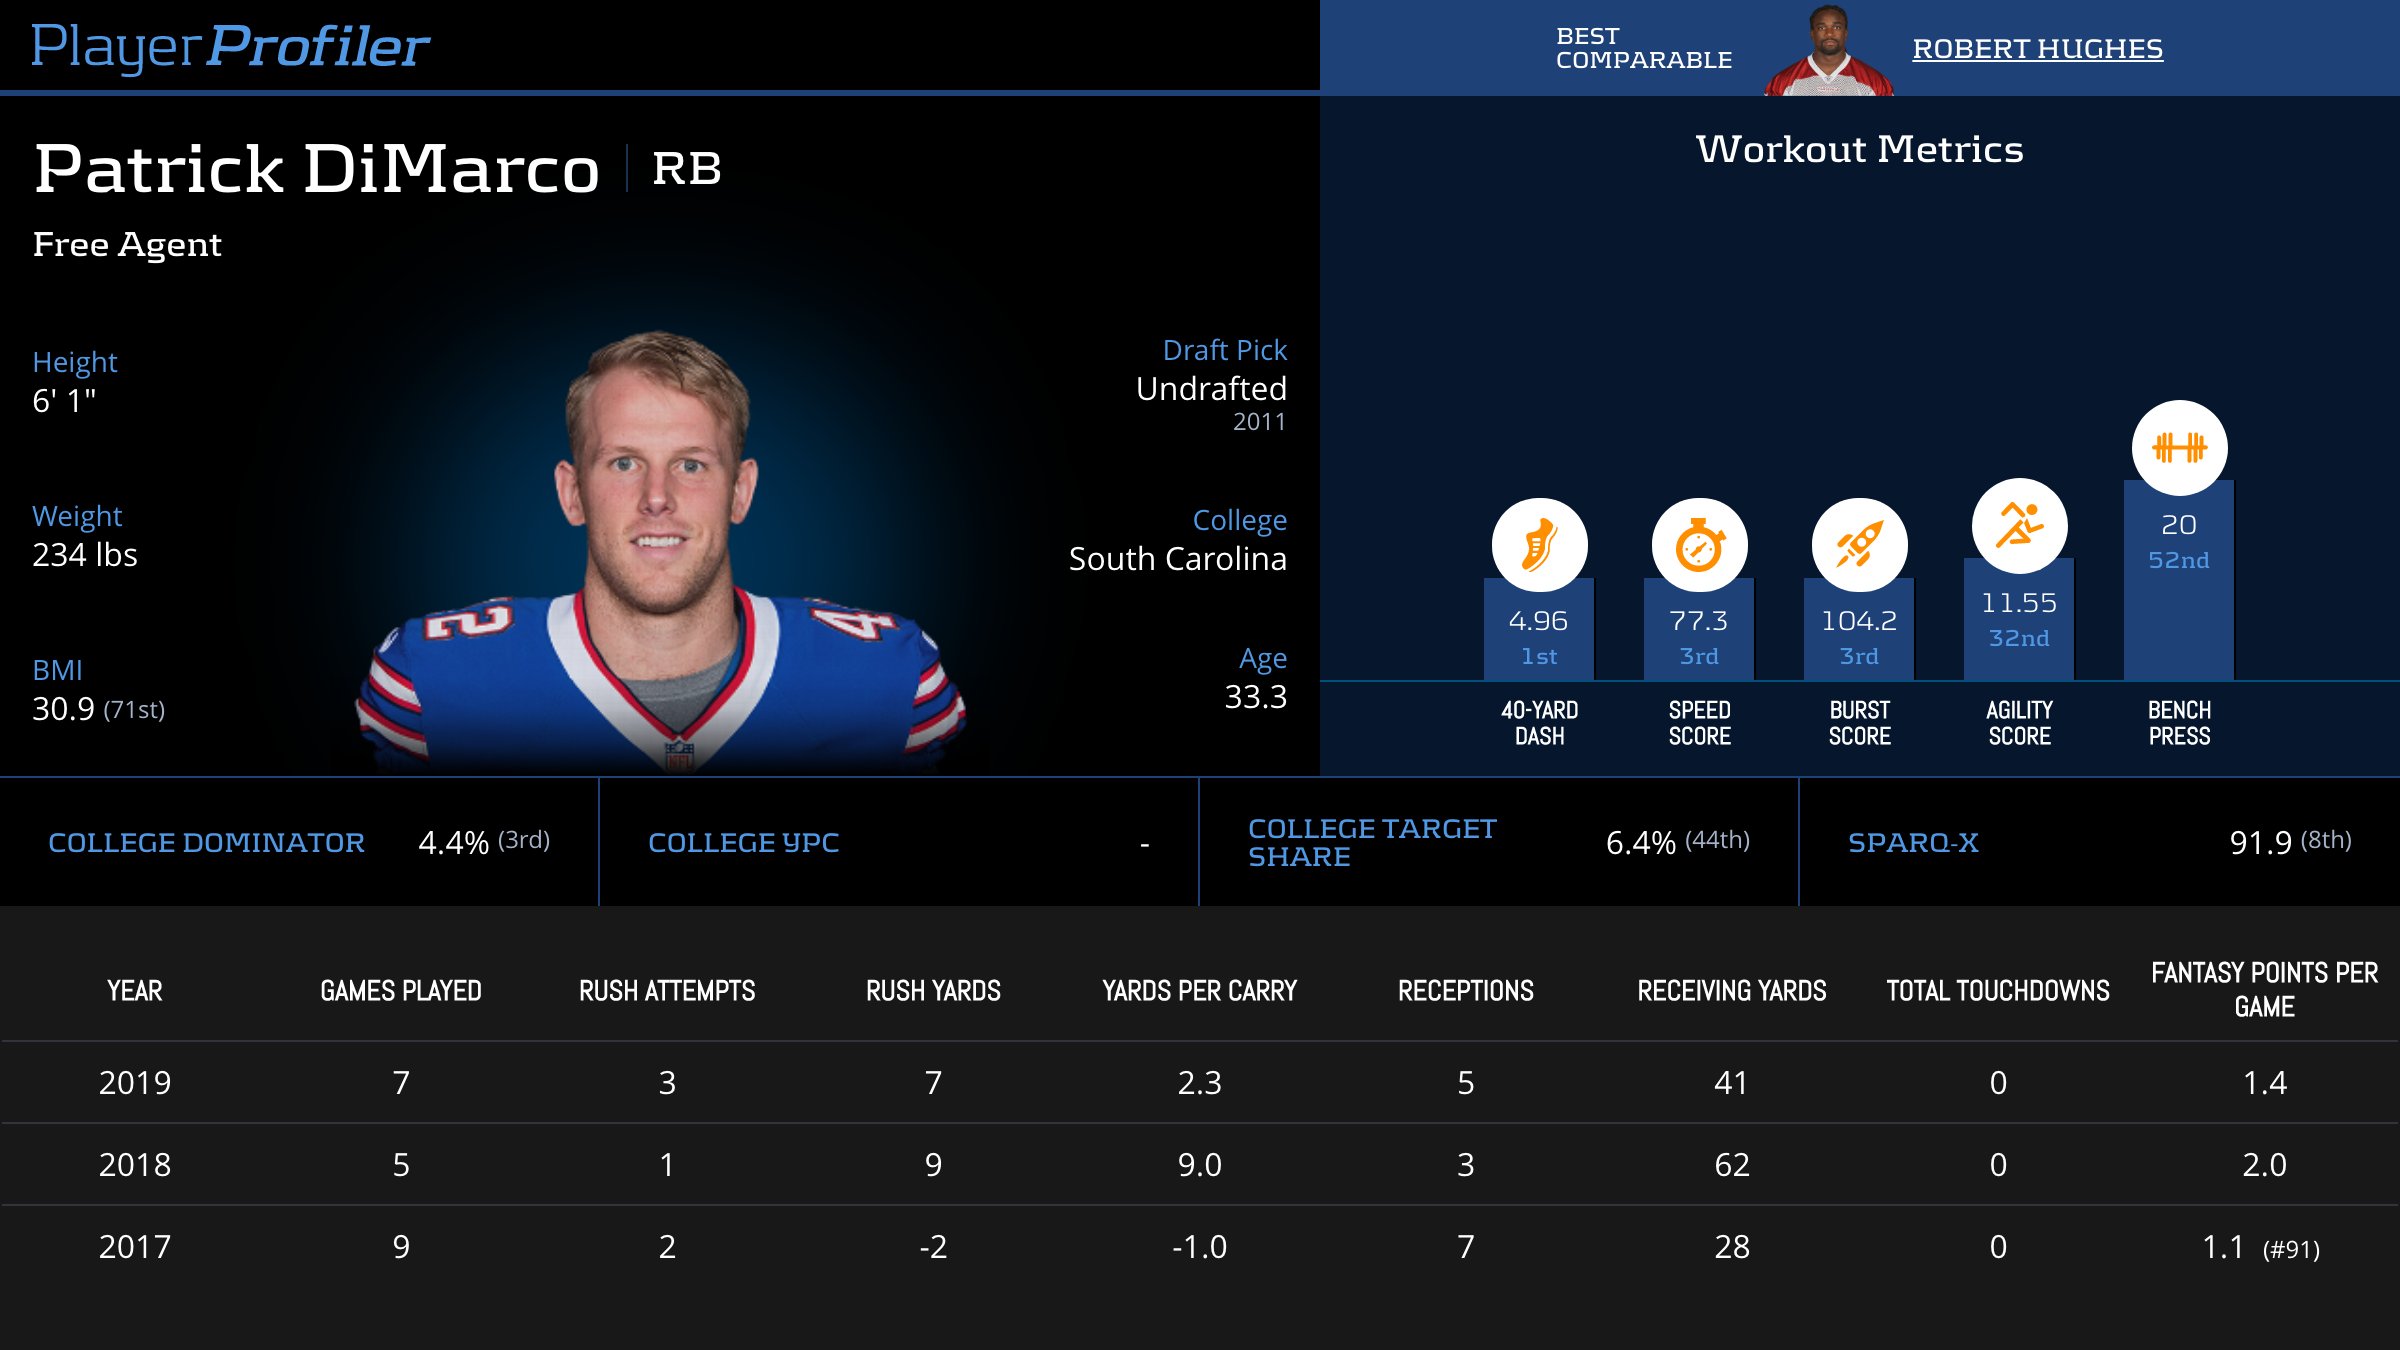Click the burst score rocket icon
Screen dimensions: 2400x1350
(x=1859, y=545)
